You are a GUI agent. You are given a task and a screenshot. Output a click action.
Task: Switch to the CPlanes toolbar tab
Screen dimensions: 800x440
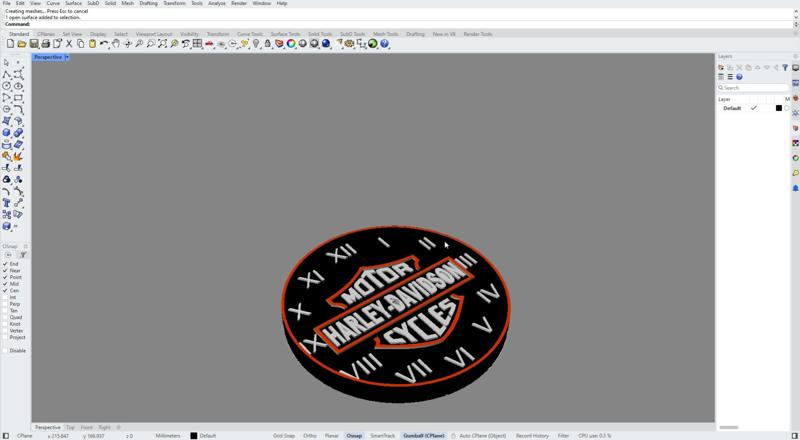(x=46, y=34)
